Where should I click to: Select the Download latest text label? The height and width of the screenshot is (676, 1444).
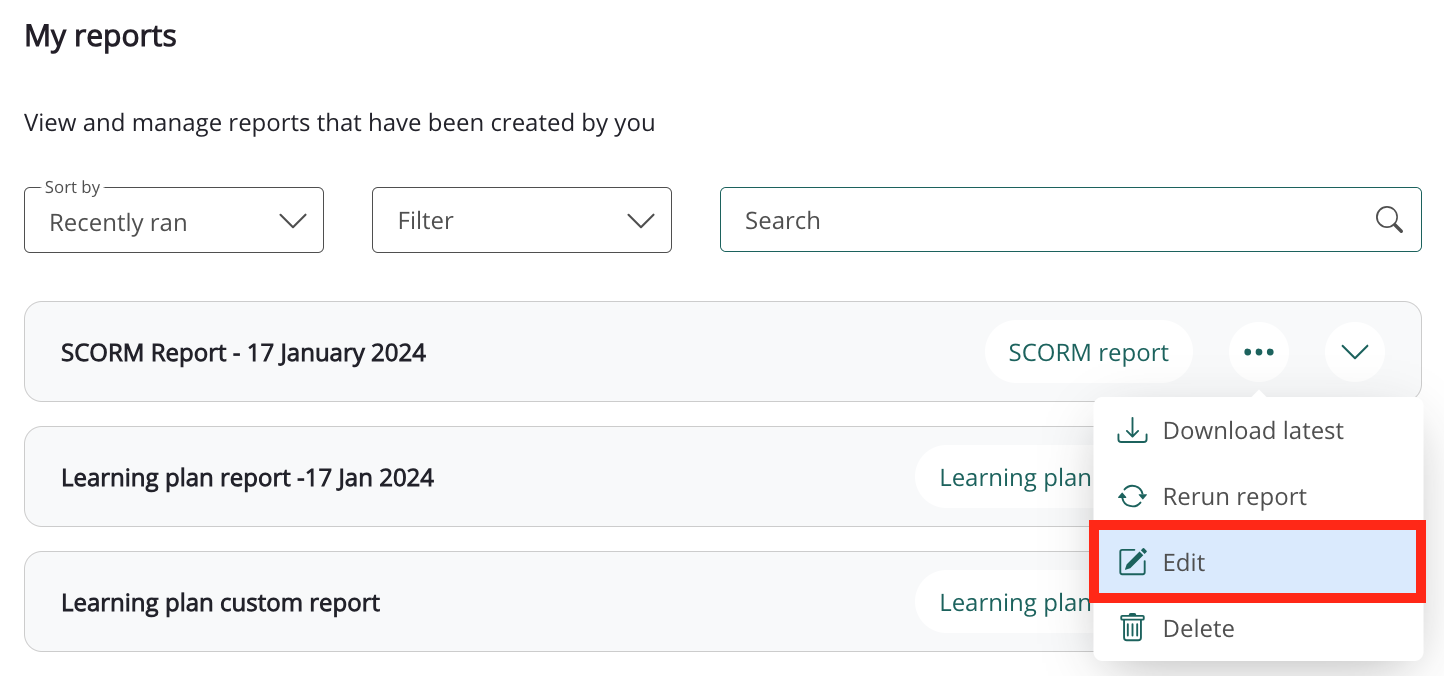coord(1252,431)
